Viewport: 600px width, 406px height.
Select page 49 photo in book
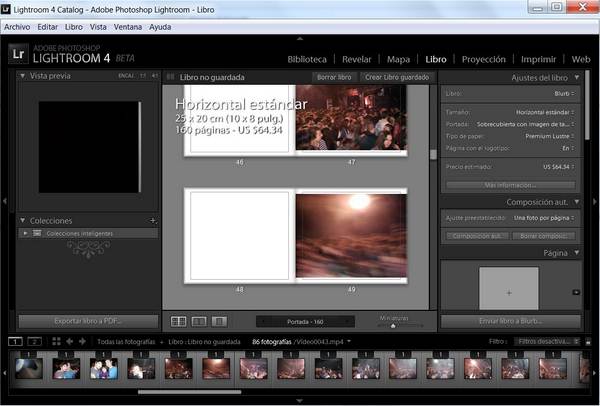(351, 235)
